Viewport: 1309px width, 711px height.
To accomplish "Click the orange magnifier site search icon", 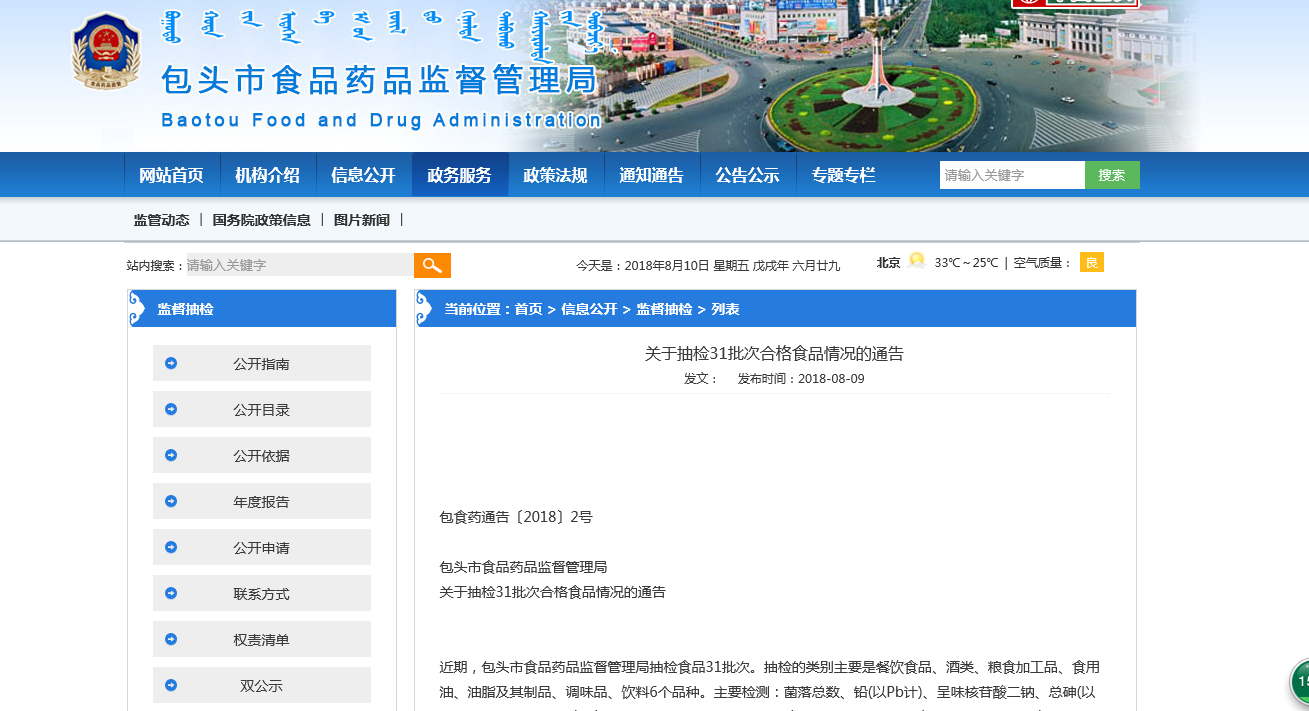I will 432,265.
